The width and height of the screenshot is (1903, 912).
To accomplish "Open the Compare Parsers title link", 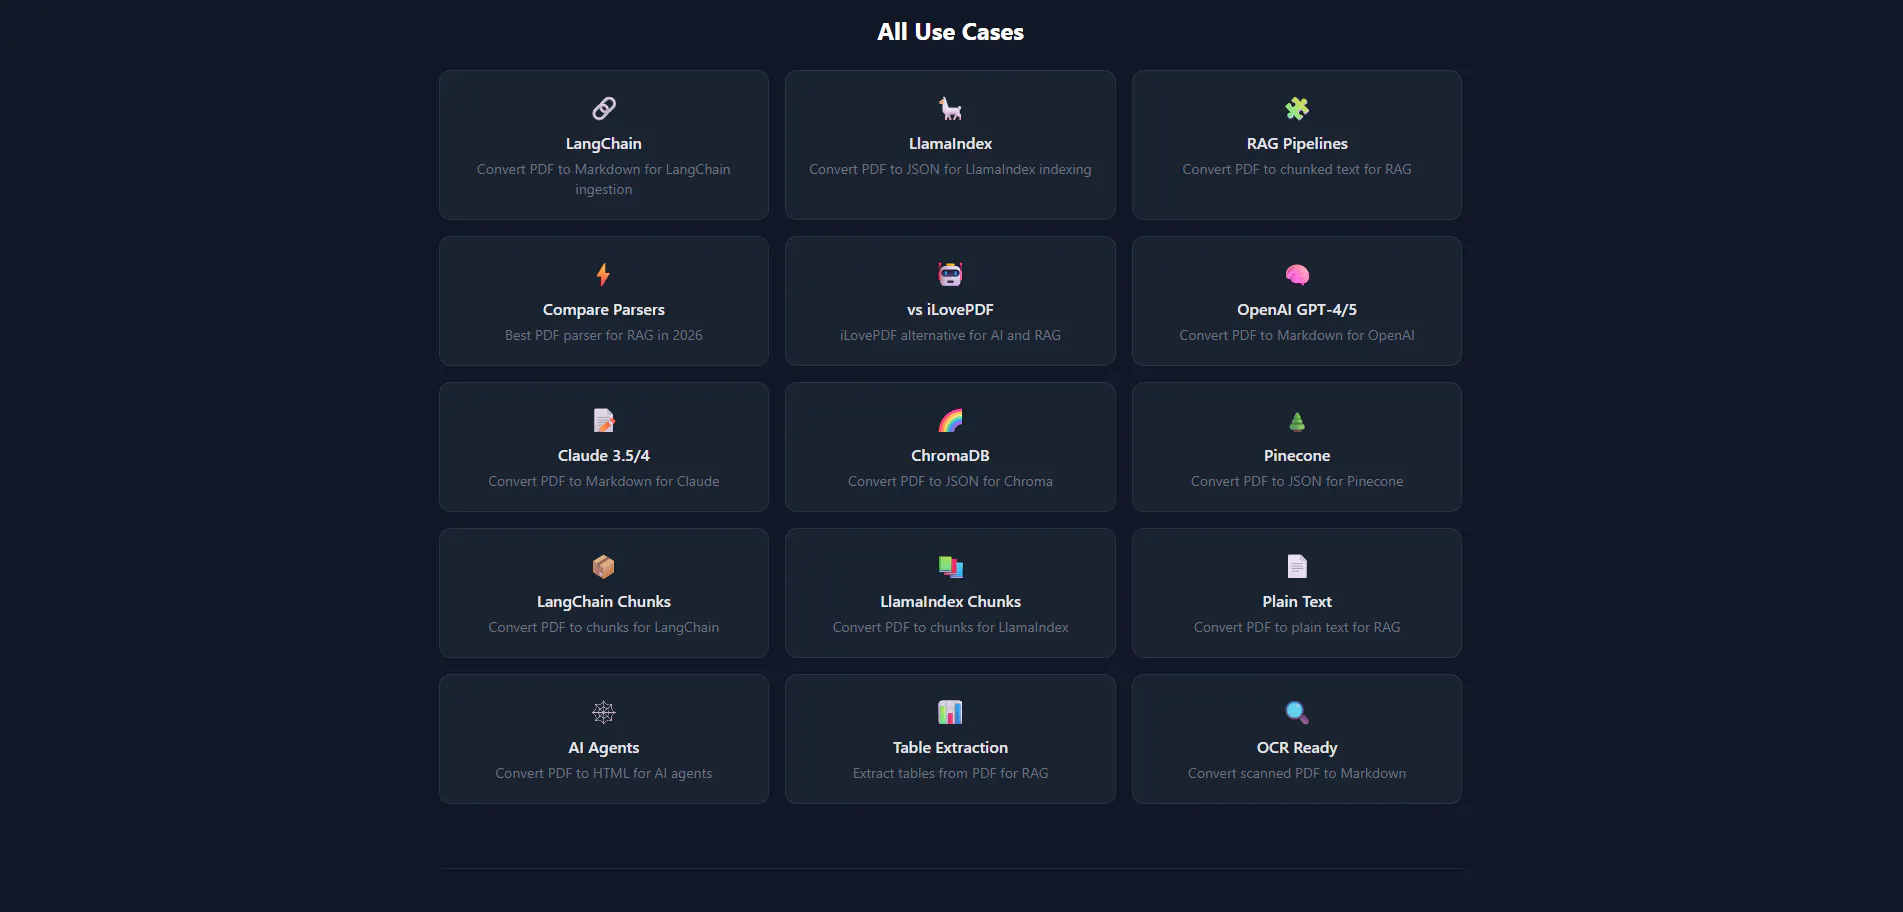I will 604,310.
